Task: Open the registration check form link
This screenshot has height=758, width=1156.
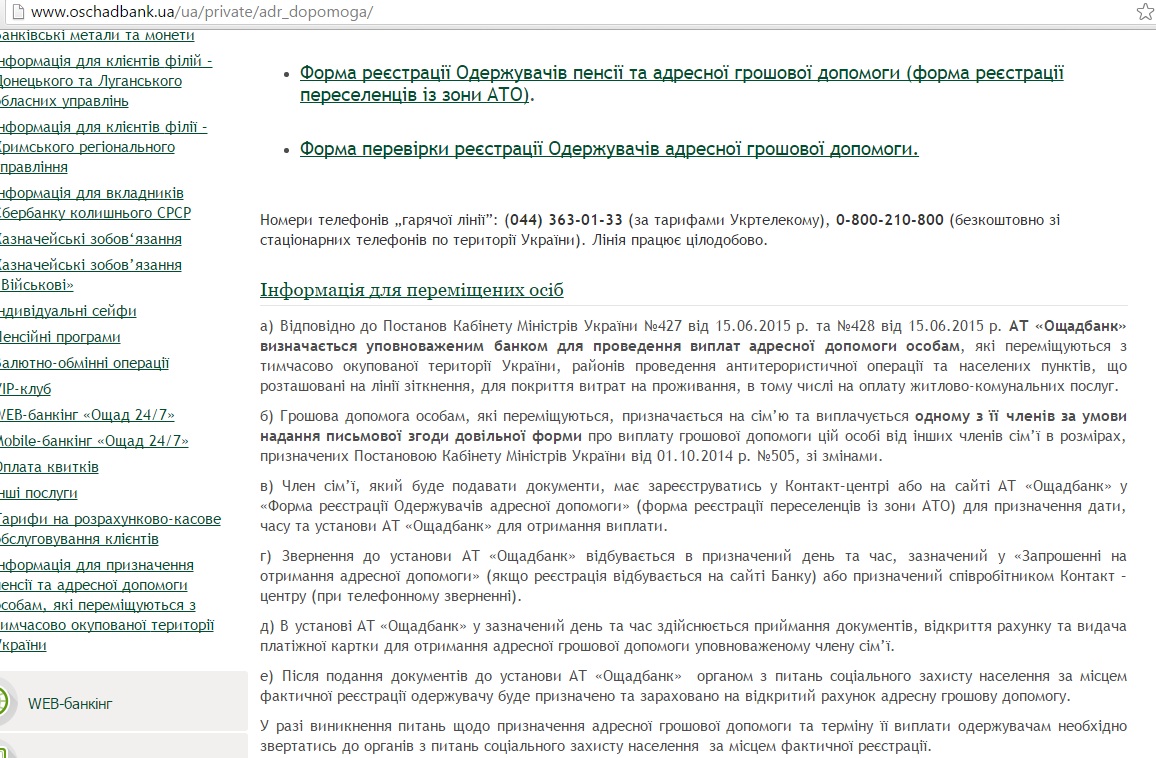Action: 609,148
